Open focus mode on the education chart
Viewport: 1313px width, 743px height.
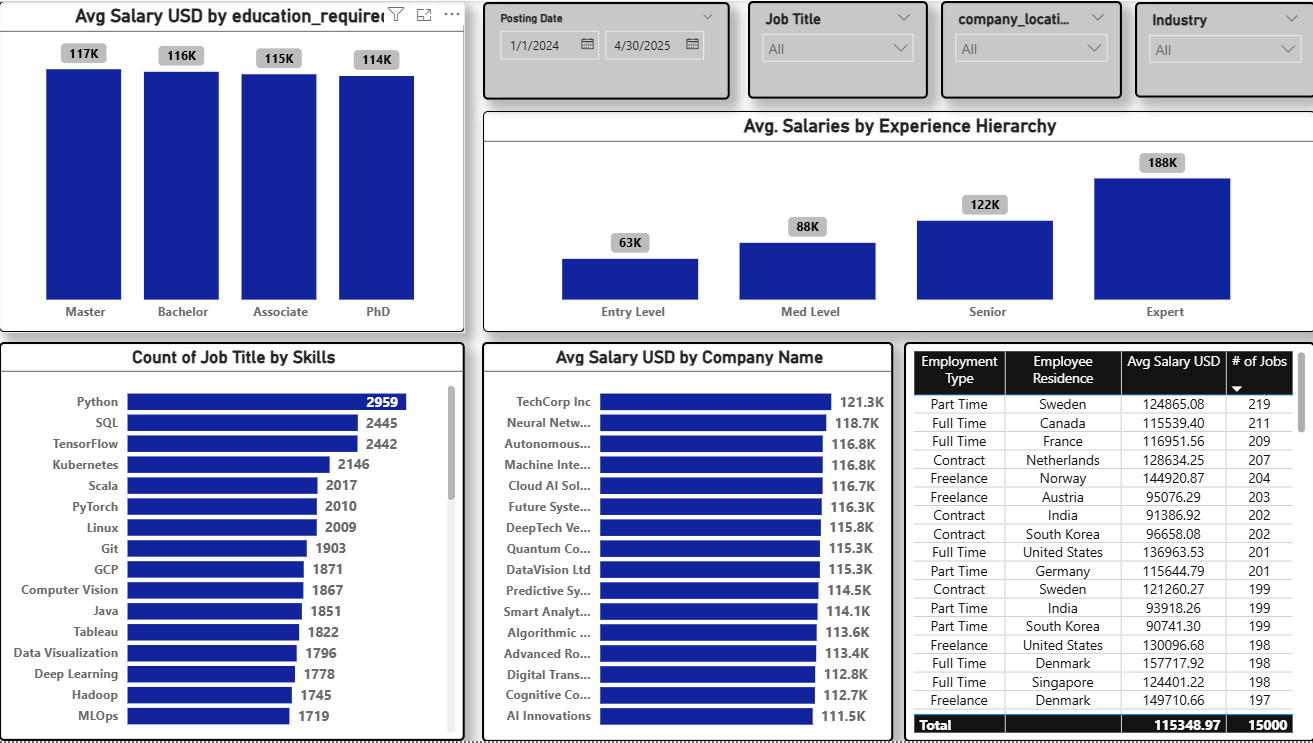coord(424,15)
